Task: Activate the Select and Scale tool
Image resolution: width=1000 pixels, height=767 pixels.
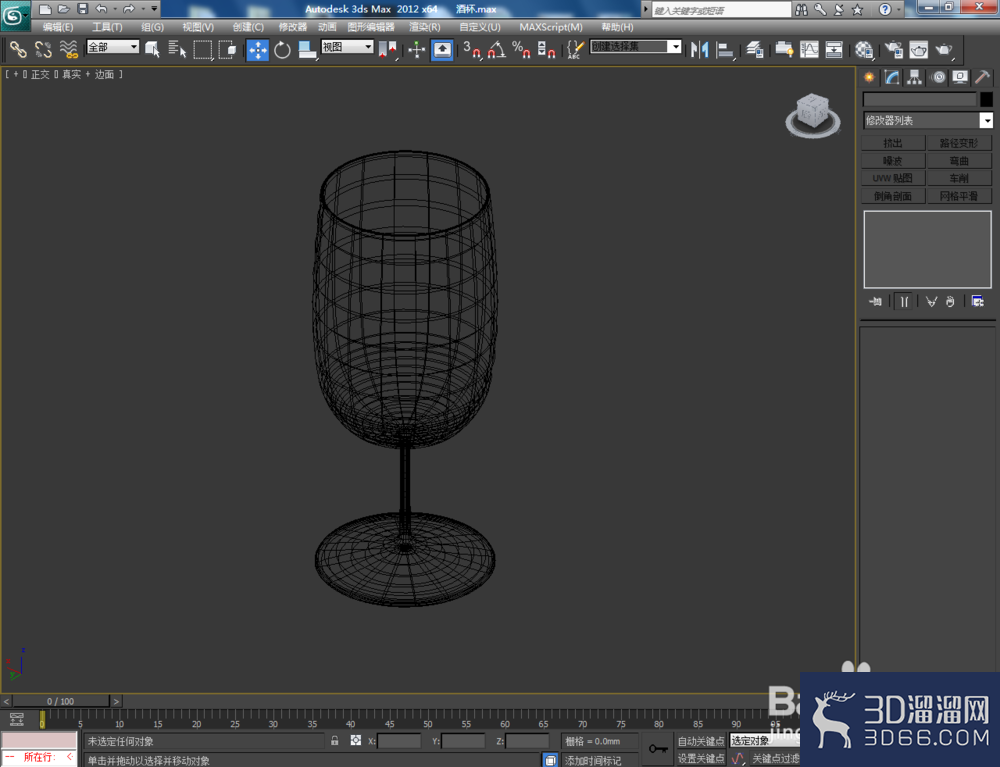Action: (307, 49)
